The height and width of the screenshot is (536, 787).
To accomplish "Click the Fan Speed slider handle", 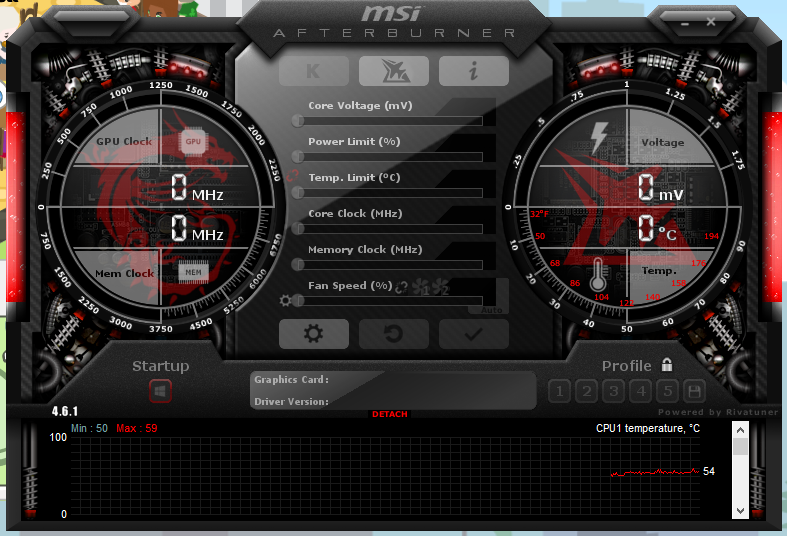I will (x=298, y=301).
